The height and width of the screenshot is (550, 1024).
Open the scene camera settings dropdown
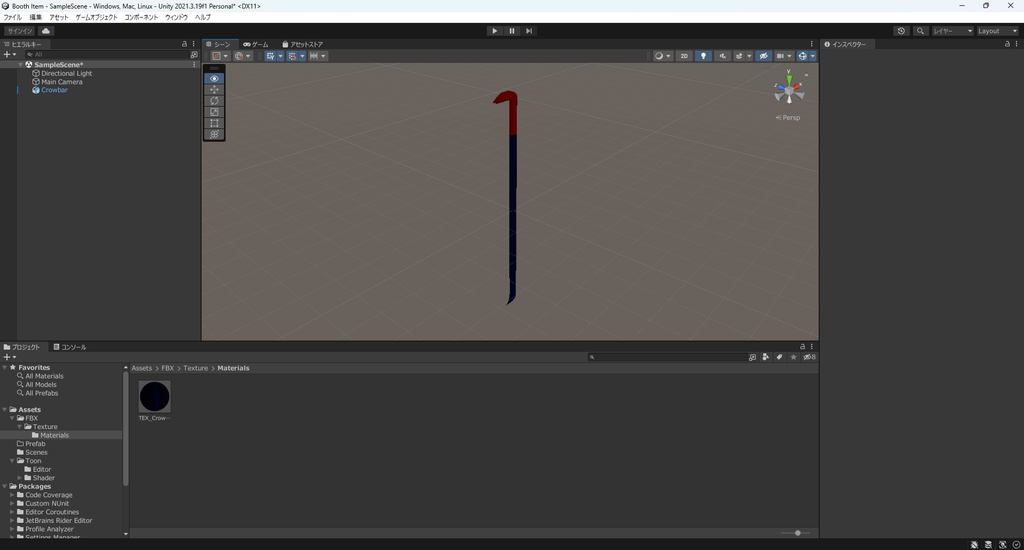[783, 56]
